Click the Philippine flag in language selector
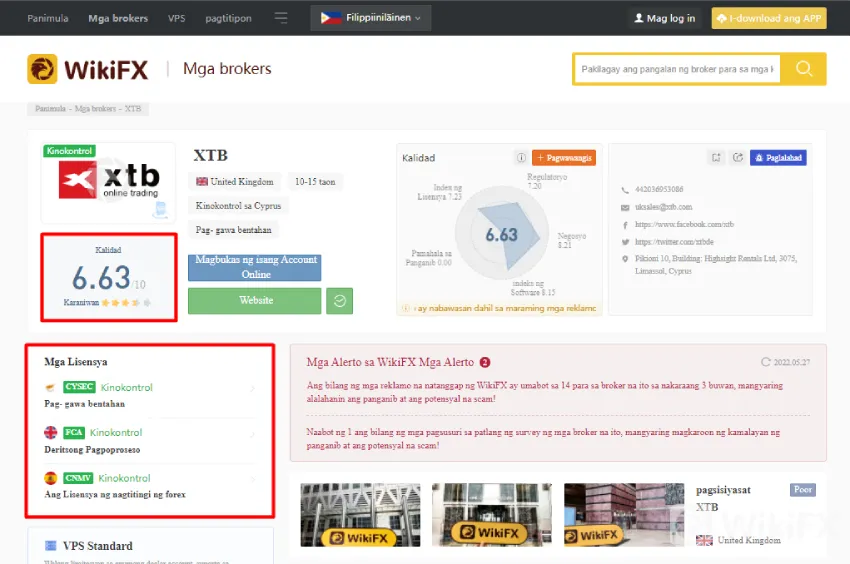This screenshot has height=564, width=850. tap(330, 18)
